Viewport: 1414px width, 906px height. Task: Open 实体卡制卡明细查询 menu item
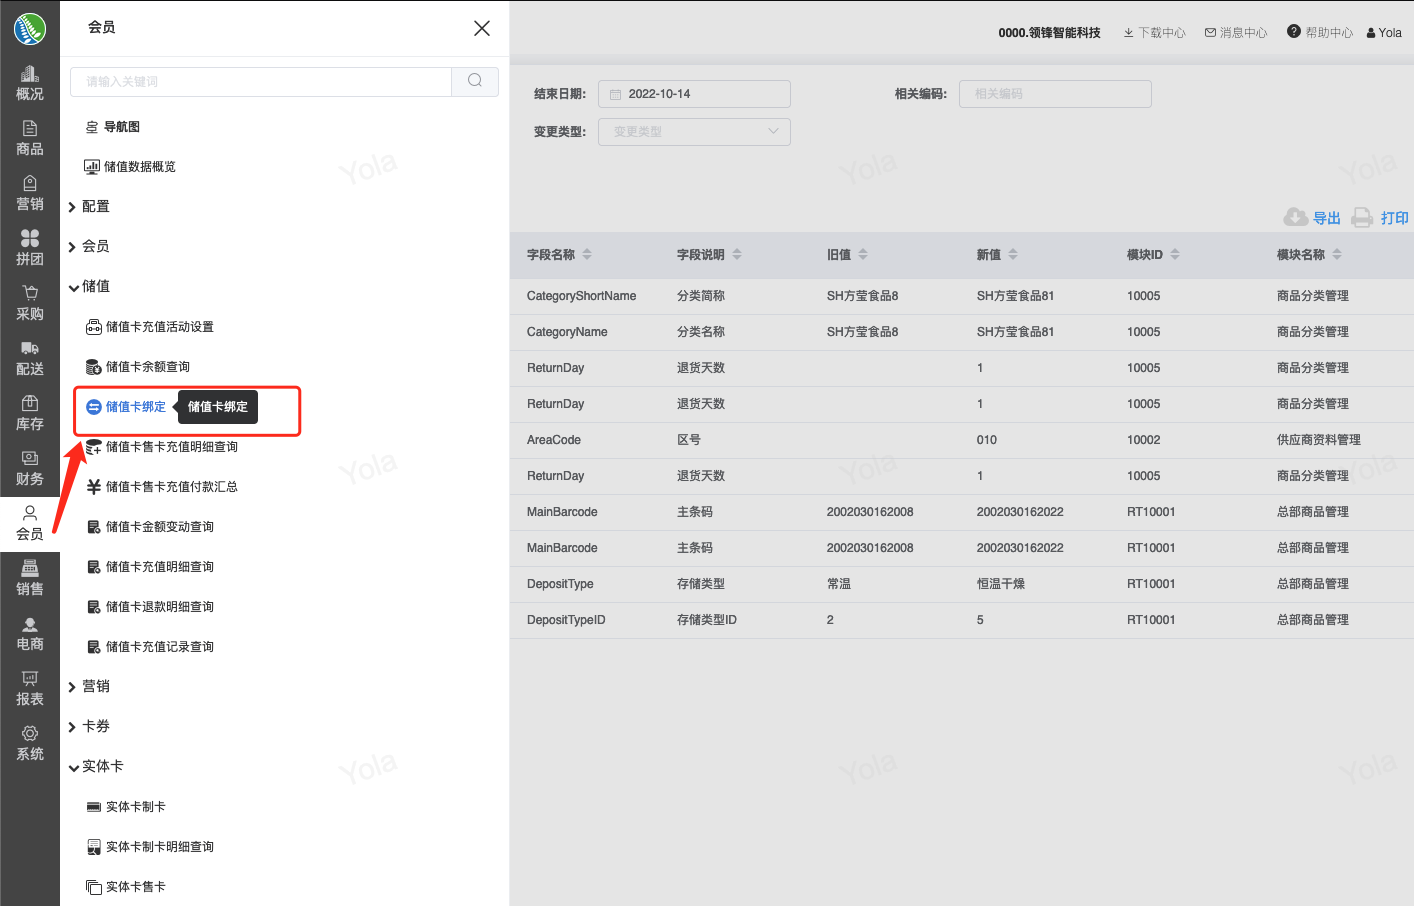coord(150,847)
